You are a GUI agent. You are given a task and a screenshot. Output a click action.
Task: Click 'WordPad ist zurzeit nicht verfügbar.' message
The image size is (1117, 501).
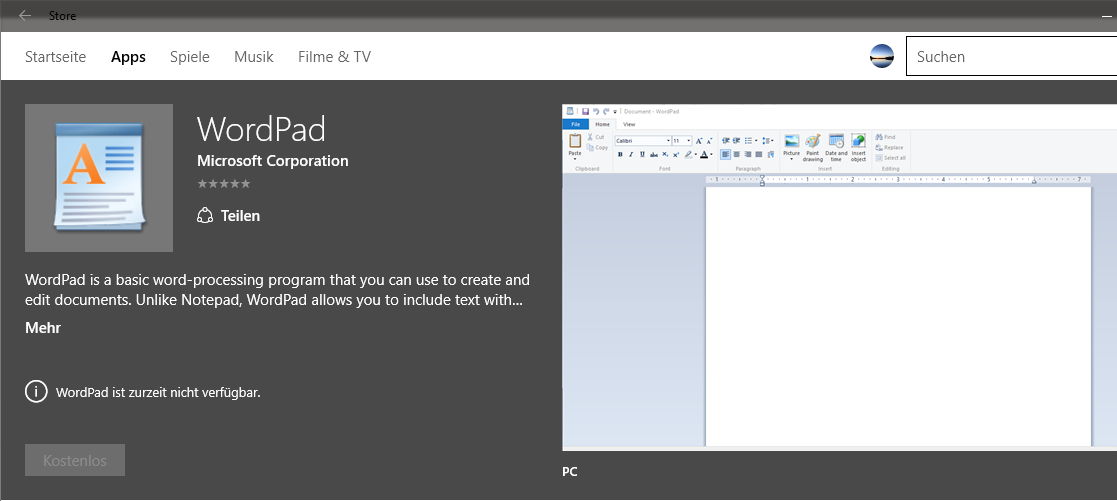(158, 392)
